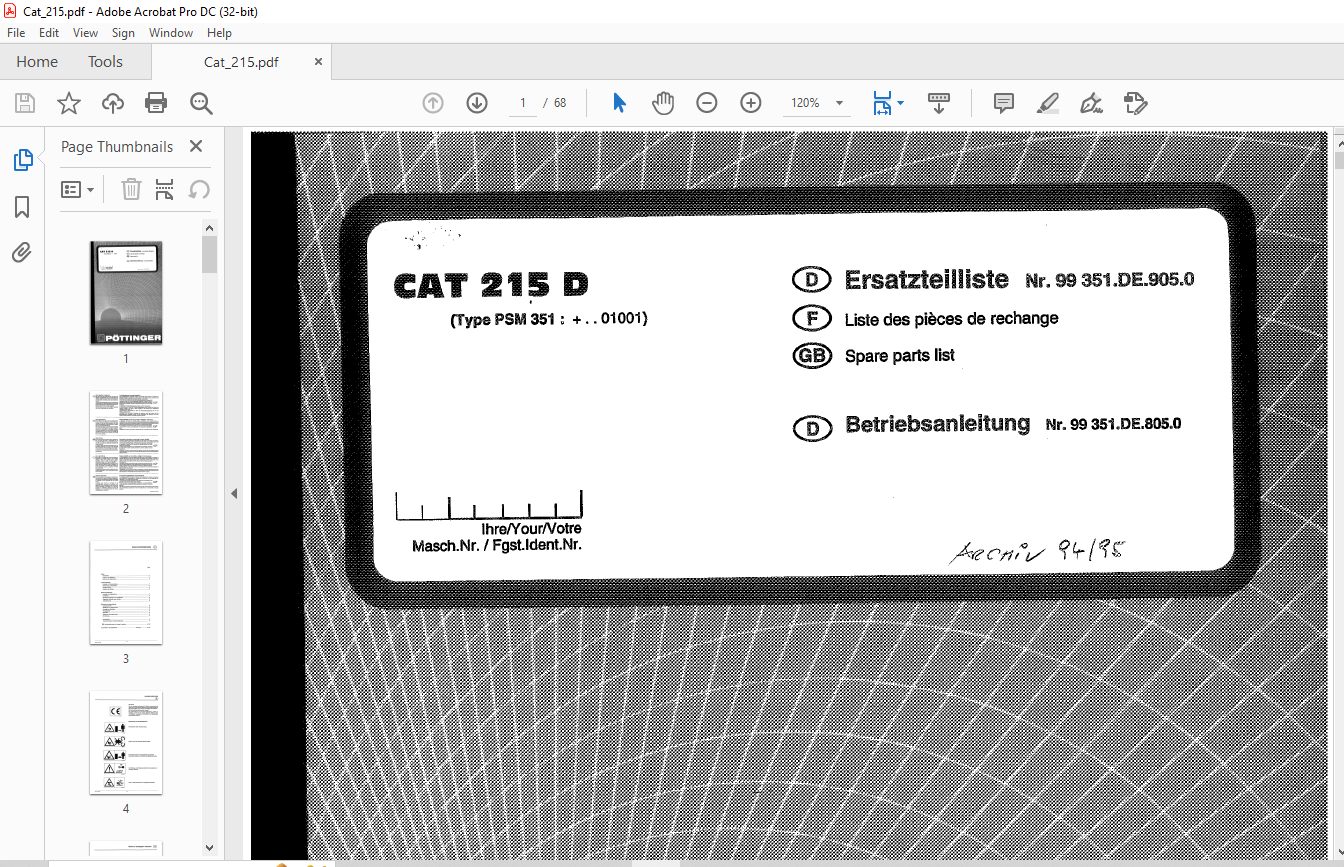
Task: Switch to the Home tab
Action: [37, 62]
